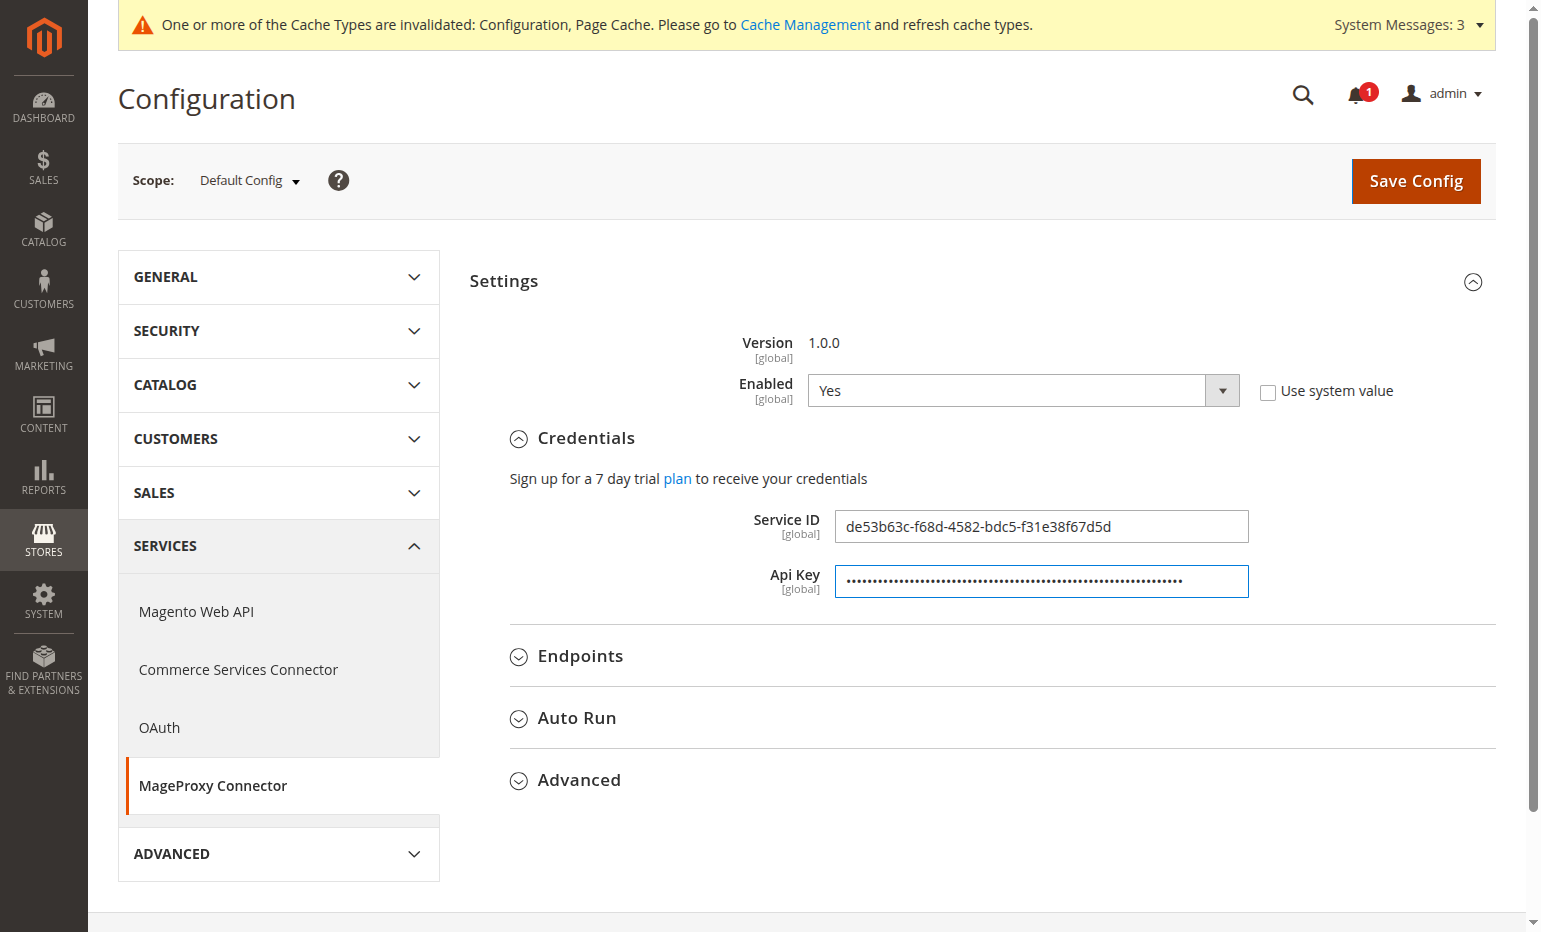The image size is (1541, 932).
Task: Expand the CUSTOMERS config tab
Action: click(279, 440)
